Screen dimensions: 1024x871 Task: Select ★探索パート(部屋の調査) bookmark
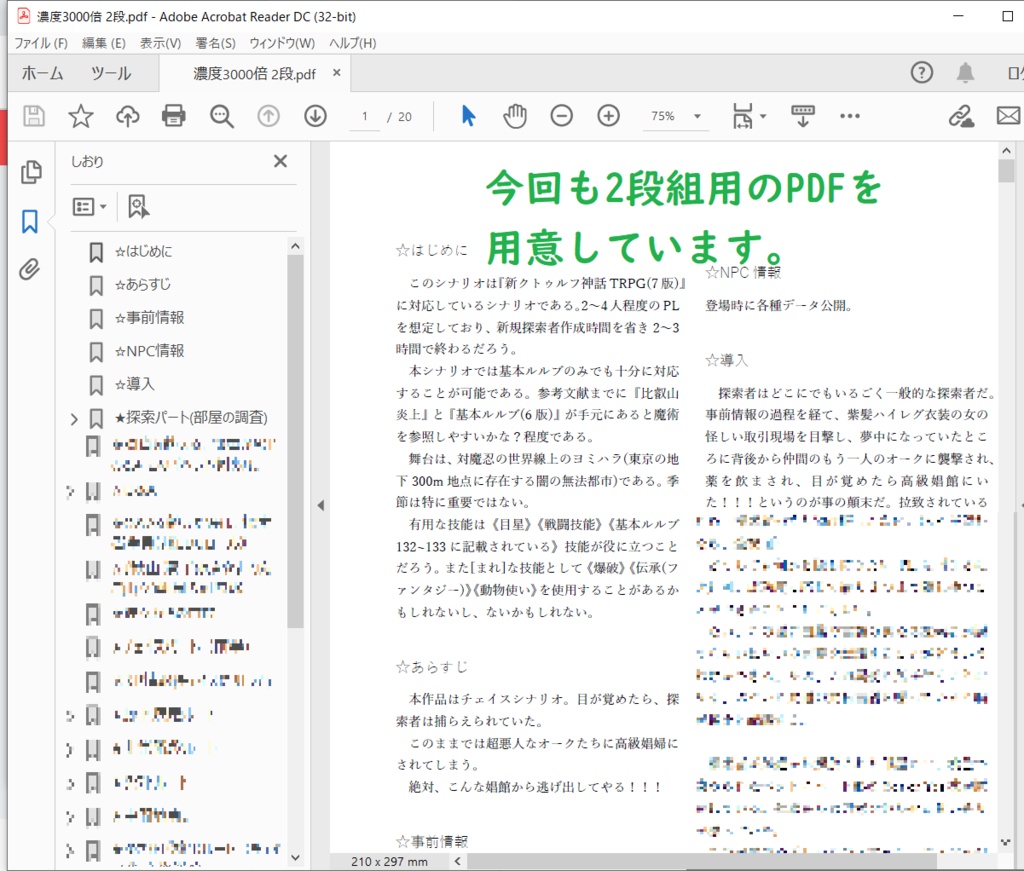191,418
